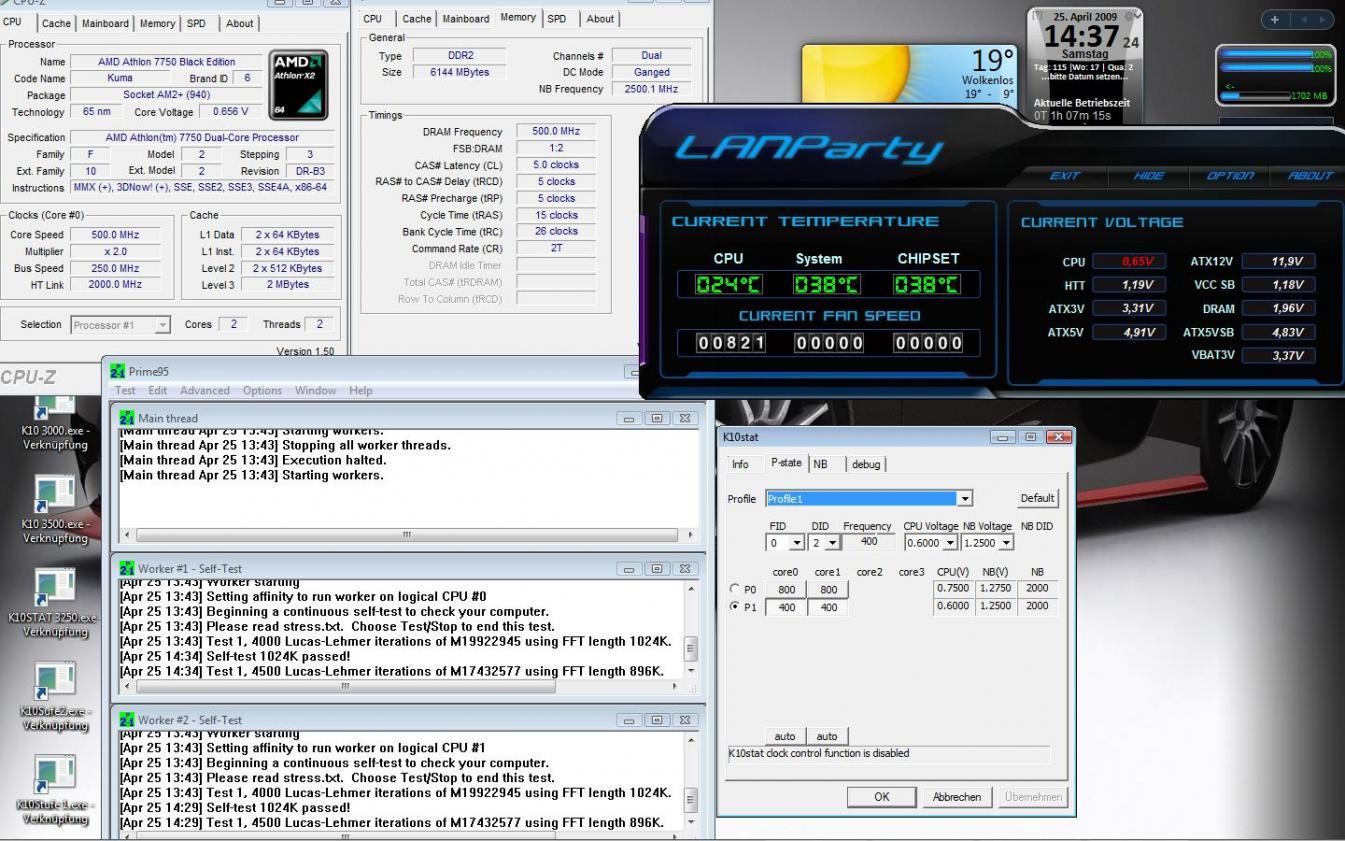Click the P0 core0 800 button
The height and width of the screenshot is (841, 1345).
(786, 589)
